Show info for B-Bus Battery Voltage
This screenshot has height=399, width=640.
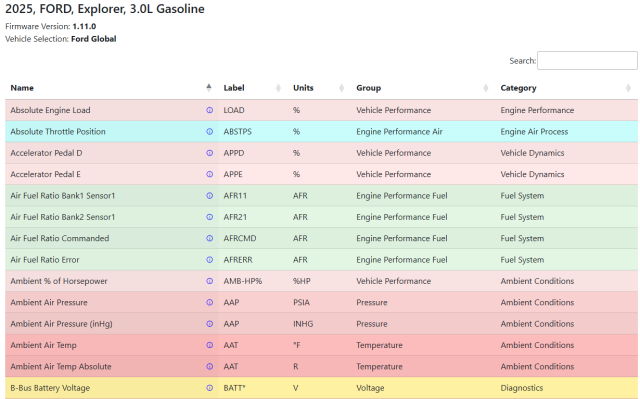pos(209,388)
